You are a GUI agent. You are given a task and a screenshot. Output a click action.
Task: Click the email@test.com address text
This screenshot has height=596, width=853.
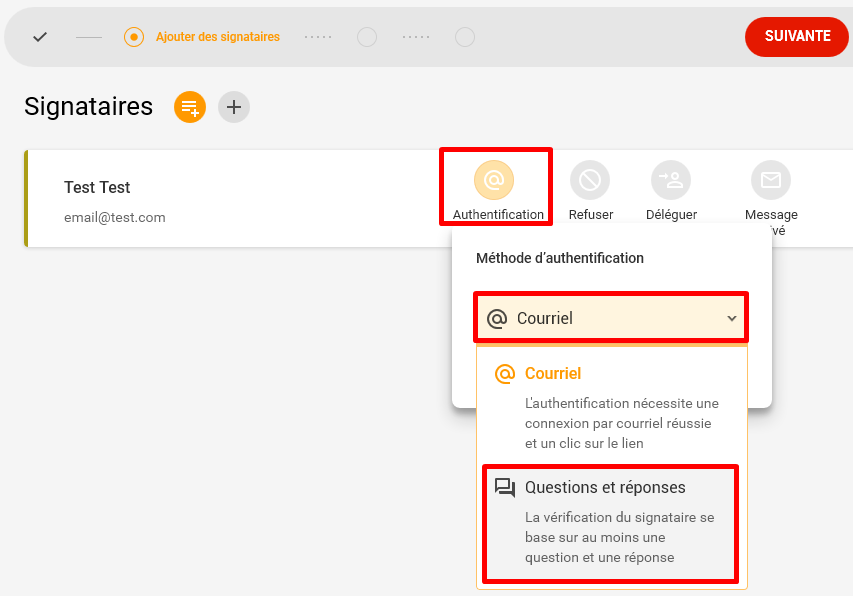pos(115,218)
